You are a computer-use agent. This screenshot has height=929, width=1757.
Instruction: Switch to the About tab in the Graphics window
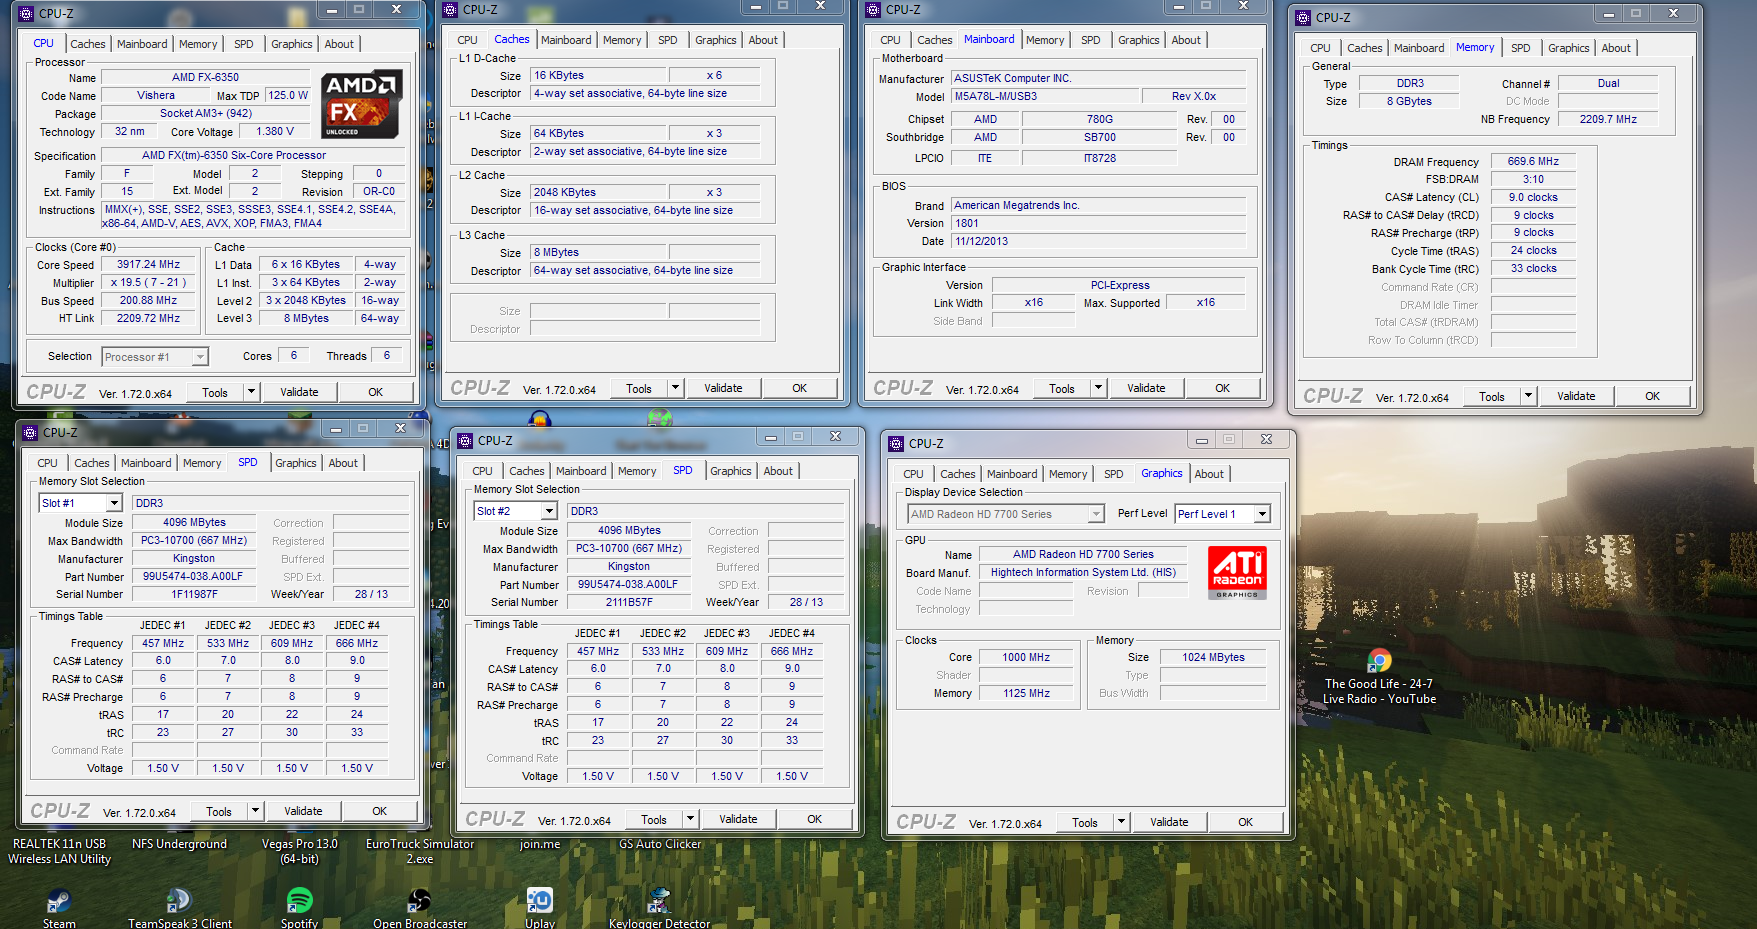[x=1209, y=474]
